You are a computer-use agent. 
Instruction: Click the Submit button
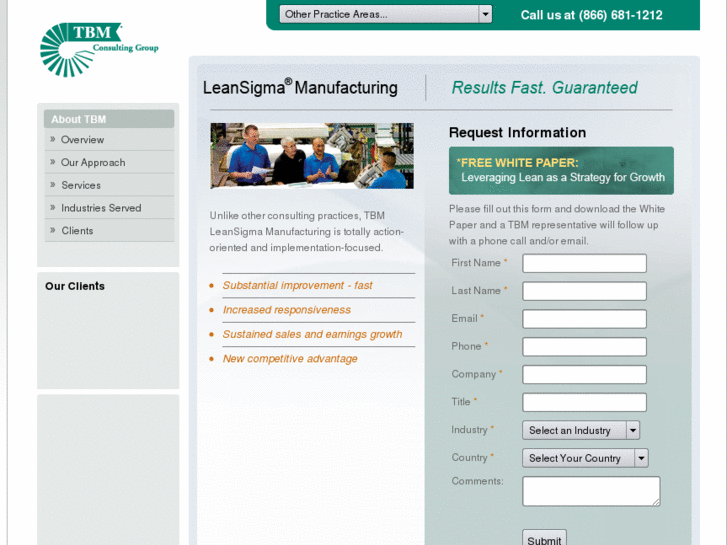tap(544, 538)
